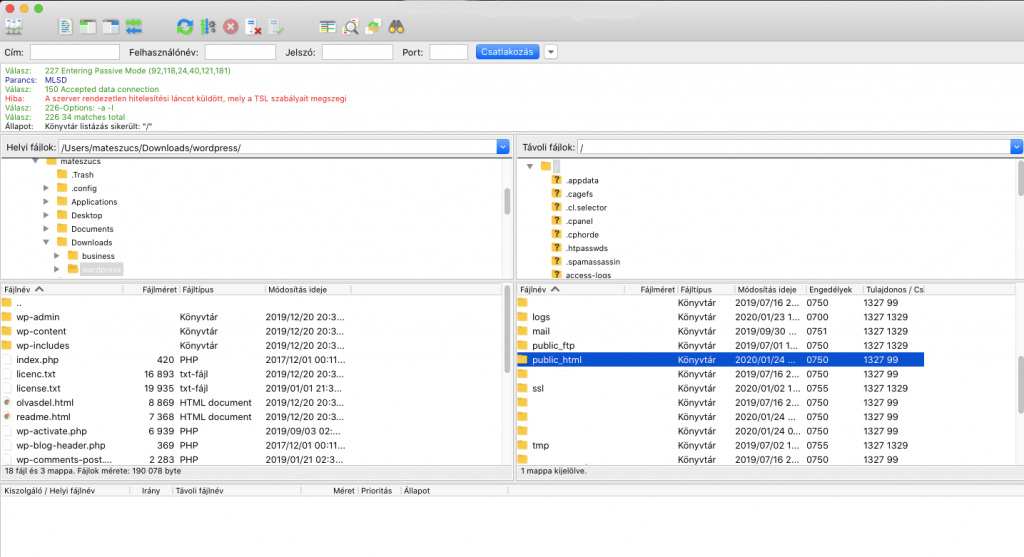This screenshot has height=557, width=1024.
Task: Collapse the remote root folder node
Action: click(530, 167)
